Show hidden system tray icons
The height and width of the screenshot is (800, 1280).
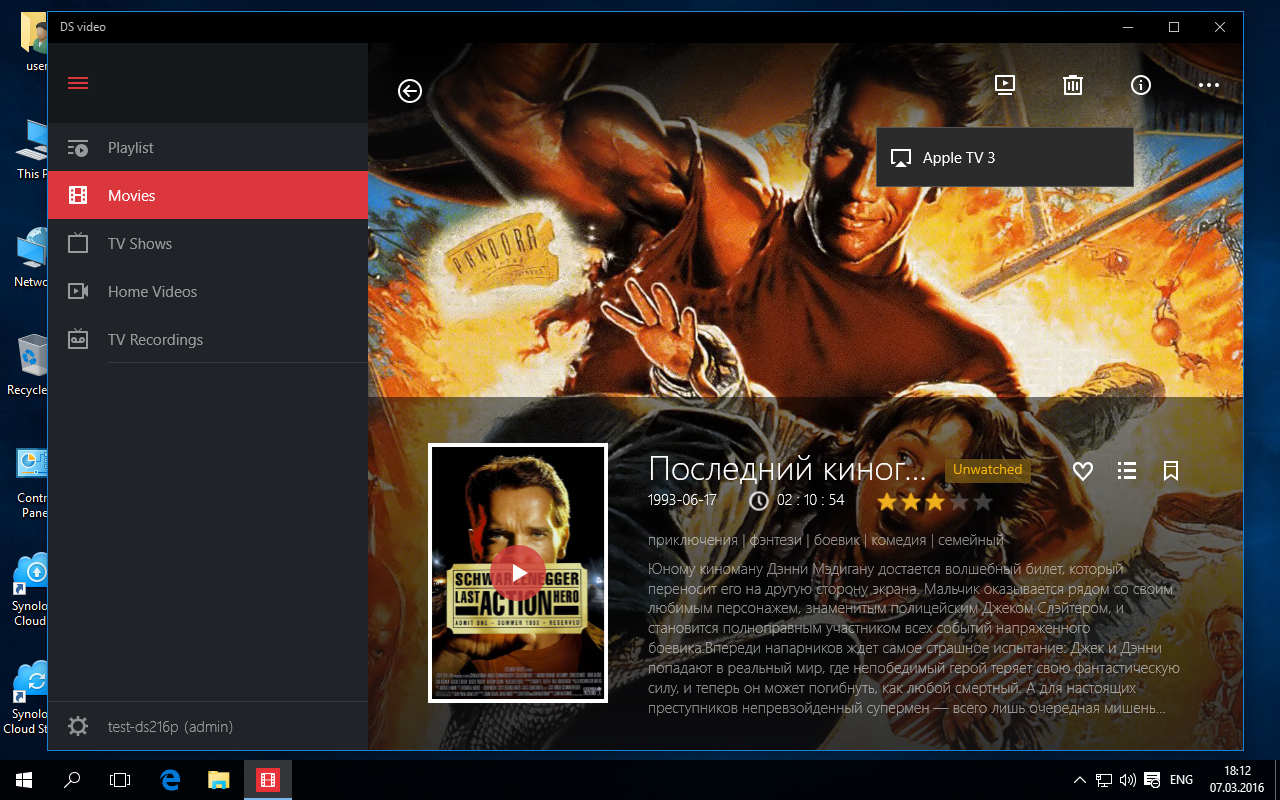click(x=1079, y=780)
